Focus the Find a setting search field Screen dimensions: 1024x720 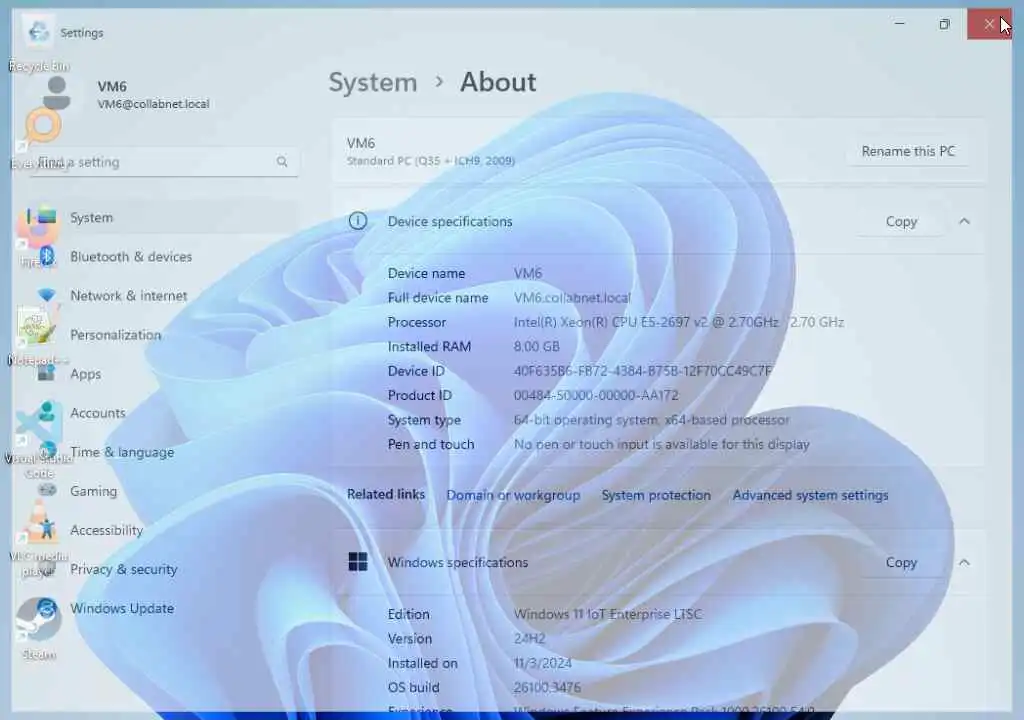tap(163, 162)
